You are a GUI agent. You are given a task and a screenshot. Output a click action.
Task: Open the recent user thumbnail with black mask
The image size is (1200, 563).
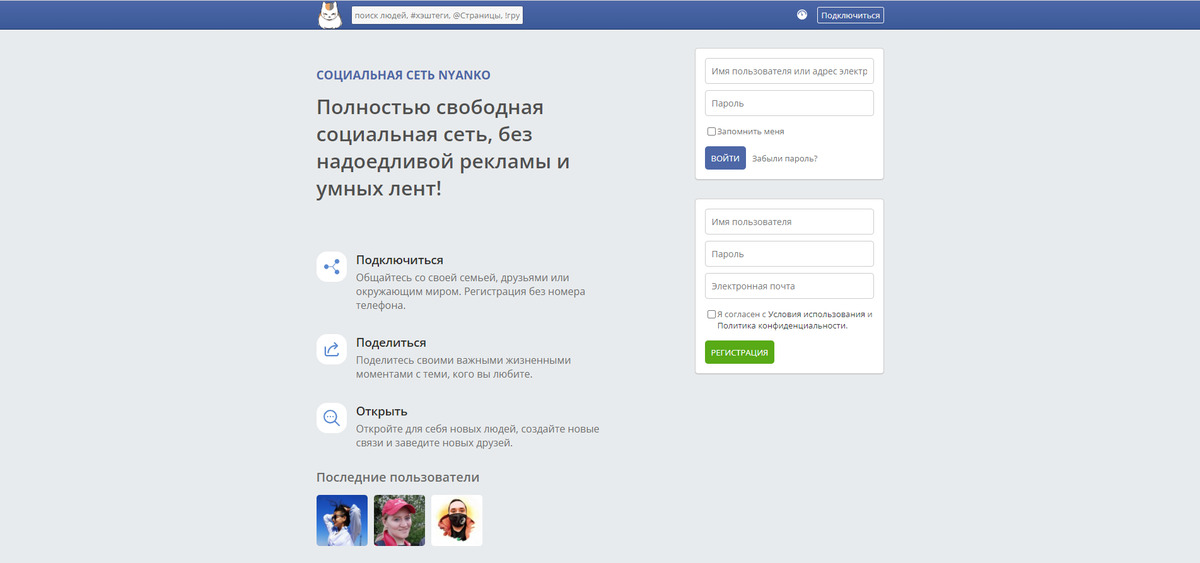click(x=457, y=520)
